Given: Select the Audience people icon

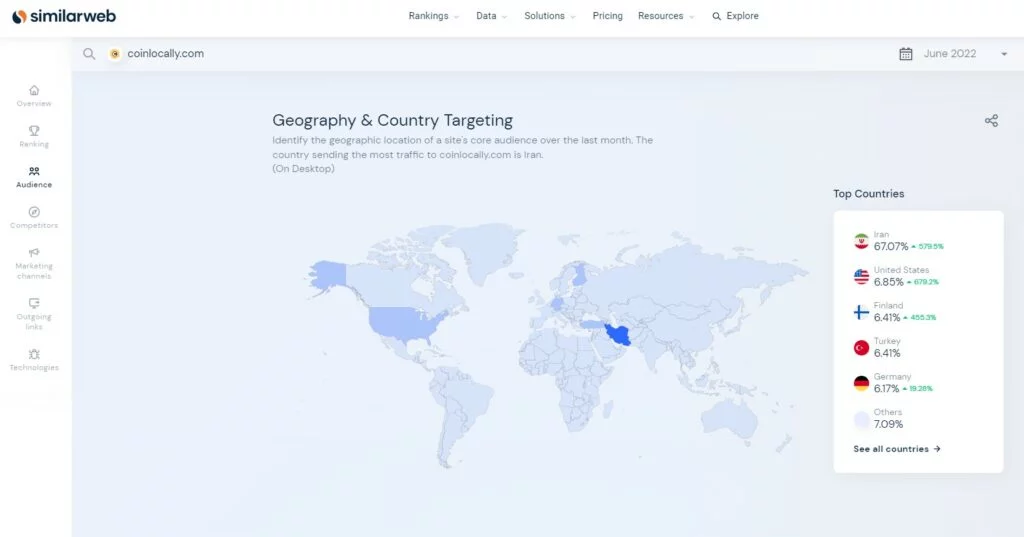Looking at the screenshot, I should pyautogui.click(x=34, y=172).
